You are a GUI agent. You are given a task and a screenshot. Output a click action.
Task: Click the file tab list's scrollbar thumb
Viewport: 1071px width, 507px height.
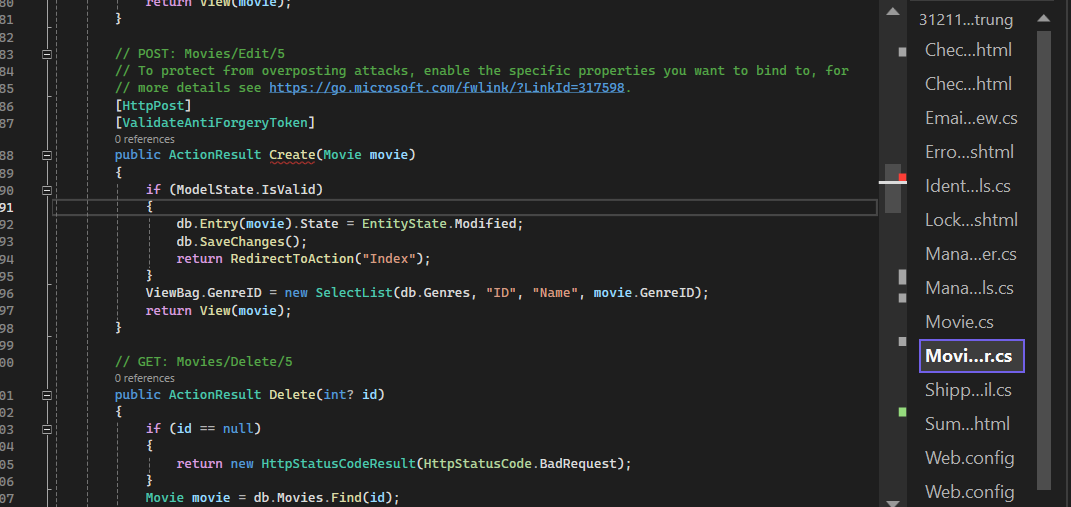1043,260
